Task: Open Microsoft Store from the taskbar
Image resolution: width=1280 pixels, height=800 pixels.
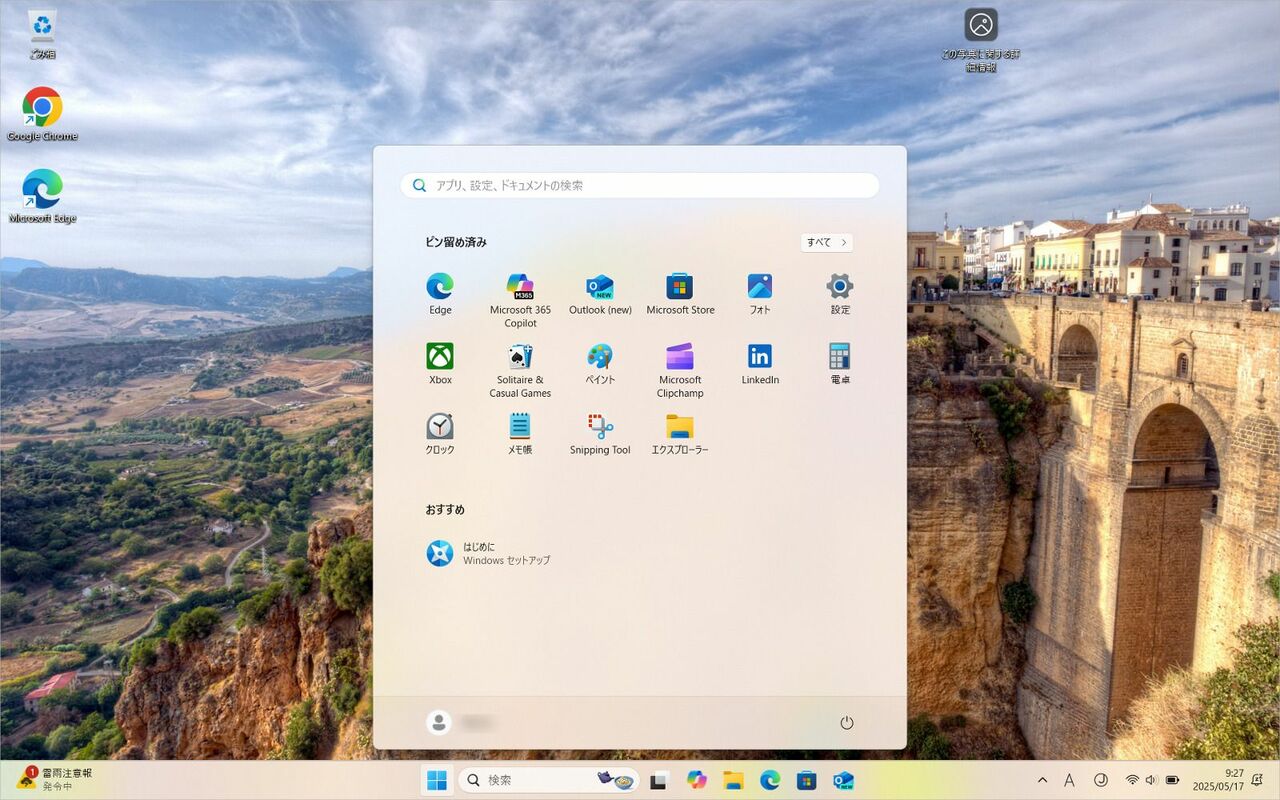Action: tap(806, 780)
